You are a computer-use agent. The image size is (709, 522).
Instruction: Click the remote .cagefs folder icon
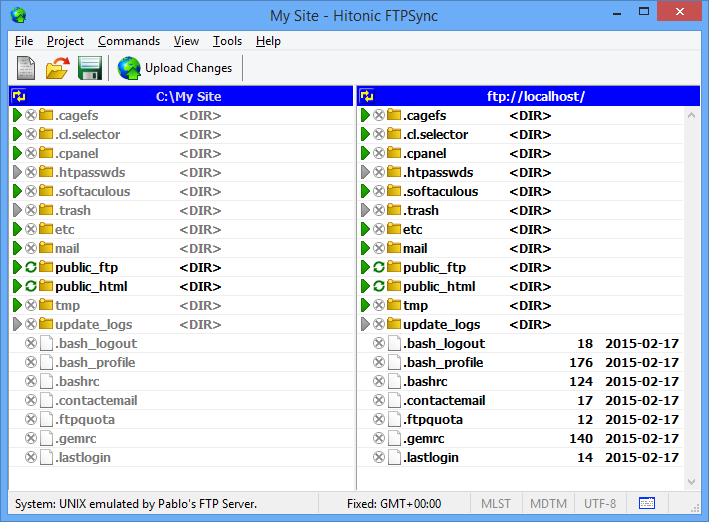pyautogui.click(x=394, y=115)
